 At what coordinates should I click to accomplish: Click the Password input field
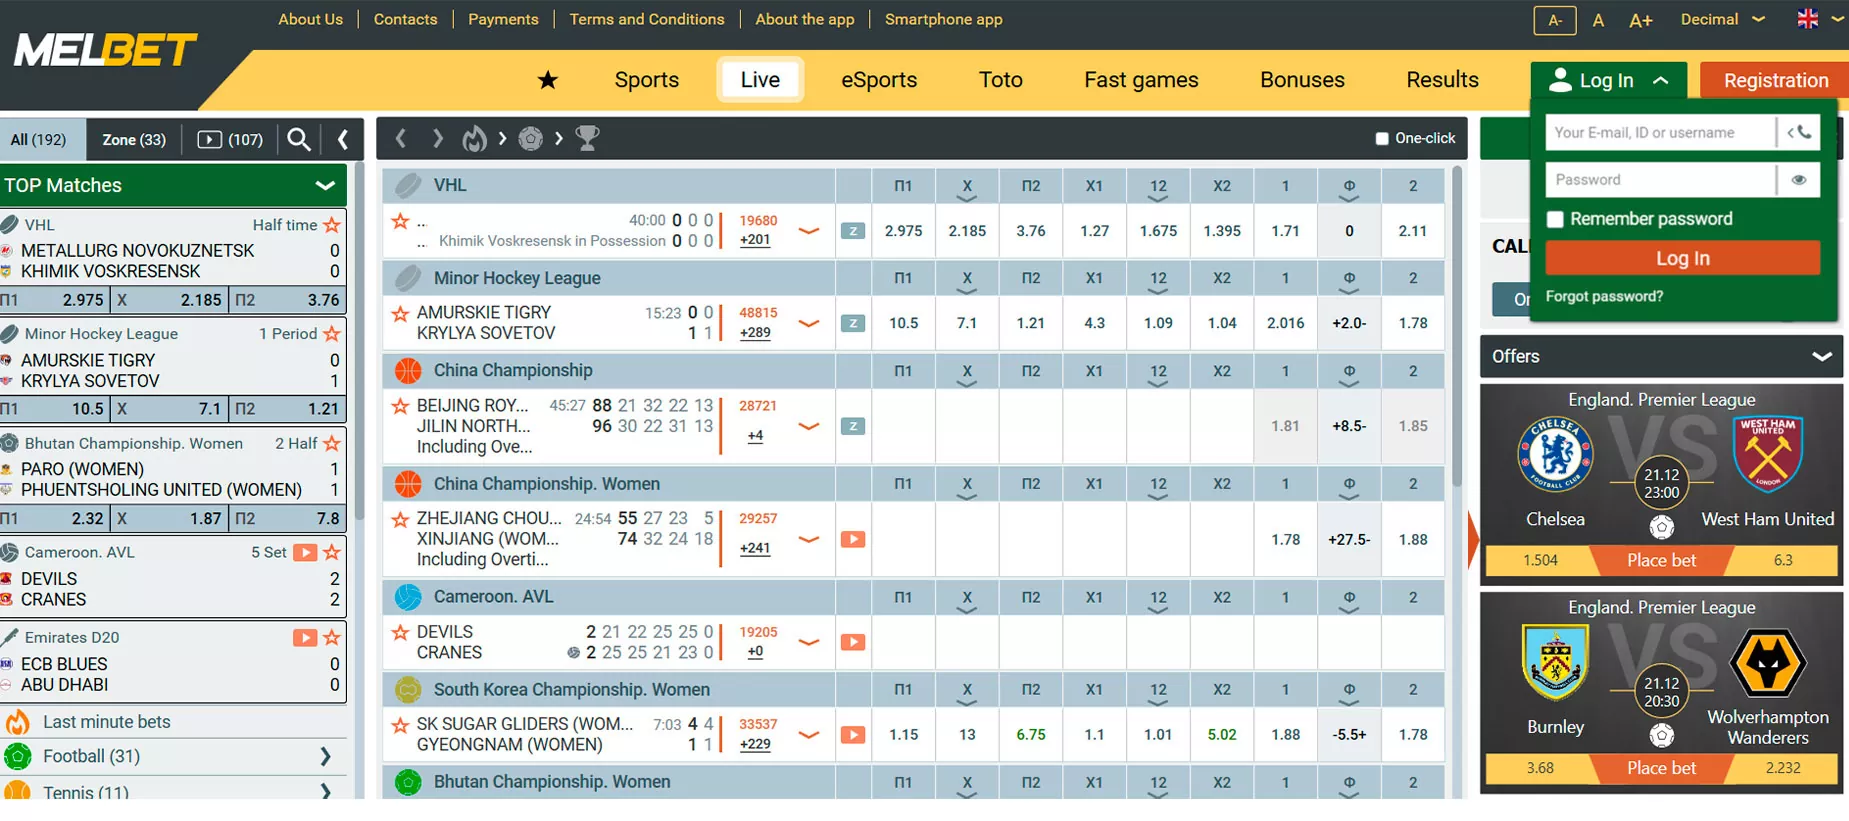[x=1660, y=180]
